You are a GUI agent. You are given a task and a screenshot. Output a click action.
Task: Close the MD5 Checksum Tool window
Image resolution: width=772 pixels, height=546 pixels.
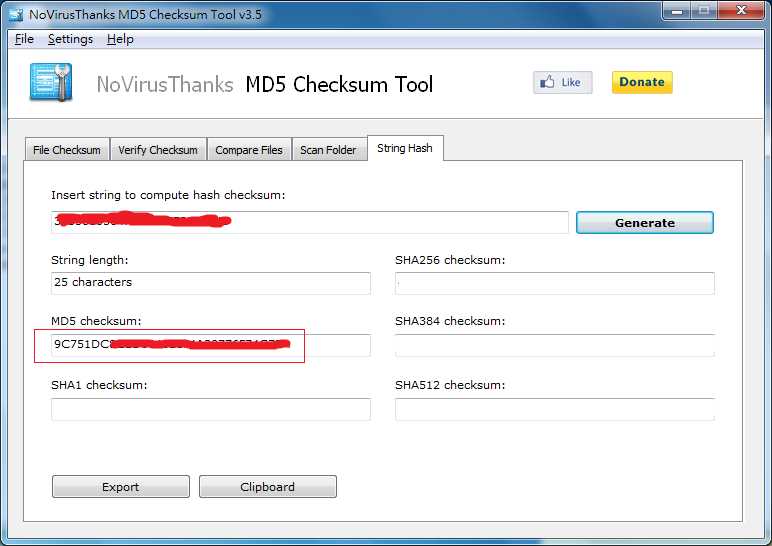point(741,11)
